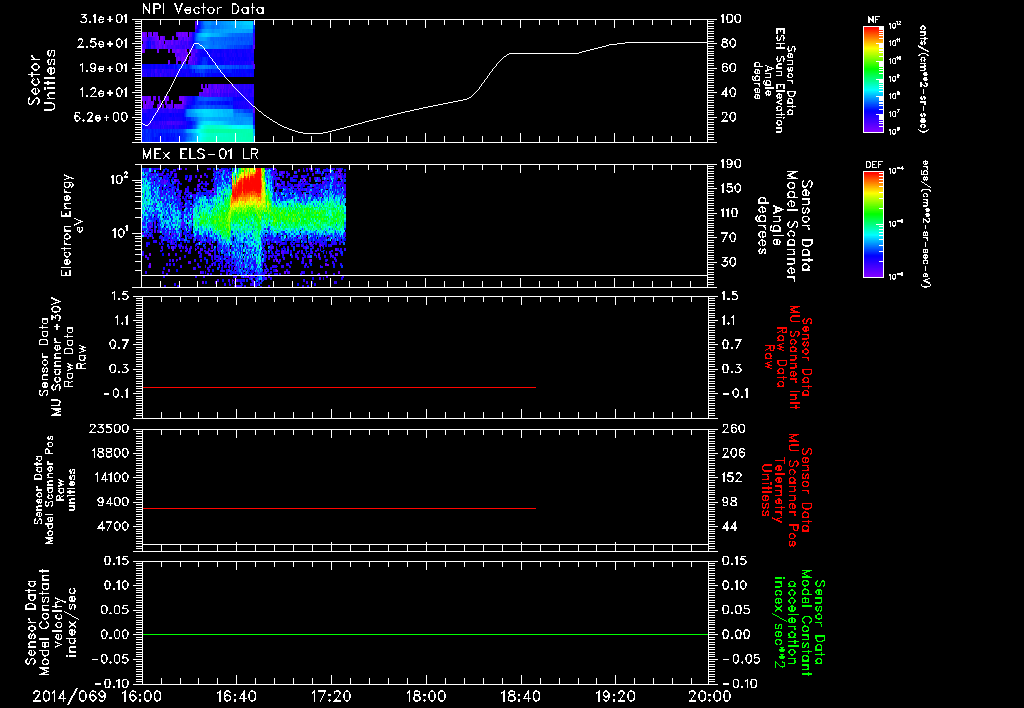Click the 'MU Scanner +30V Raw Data' axis title
This screenshot has width=1024, height=708.
63,357
